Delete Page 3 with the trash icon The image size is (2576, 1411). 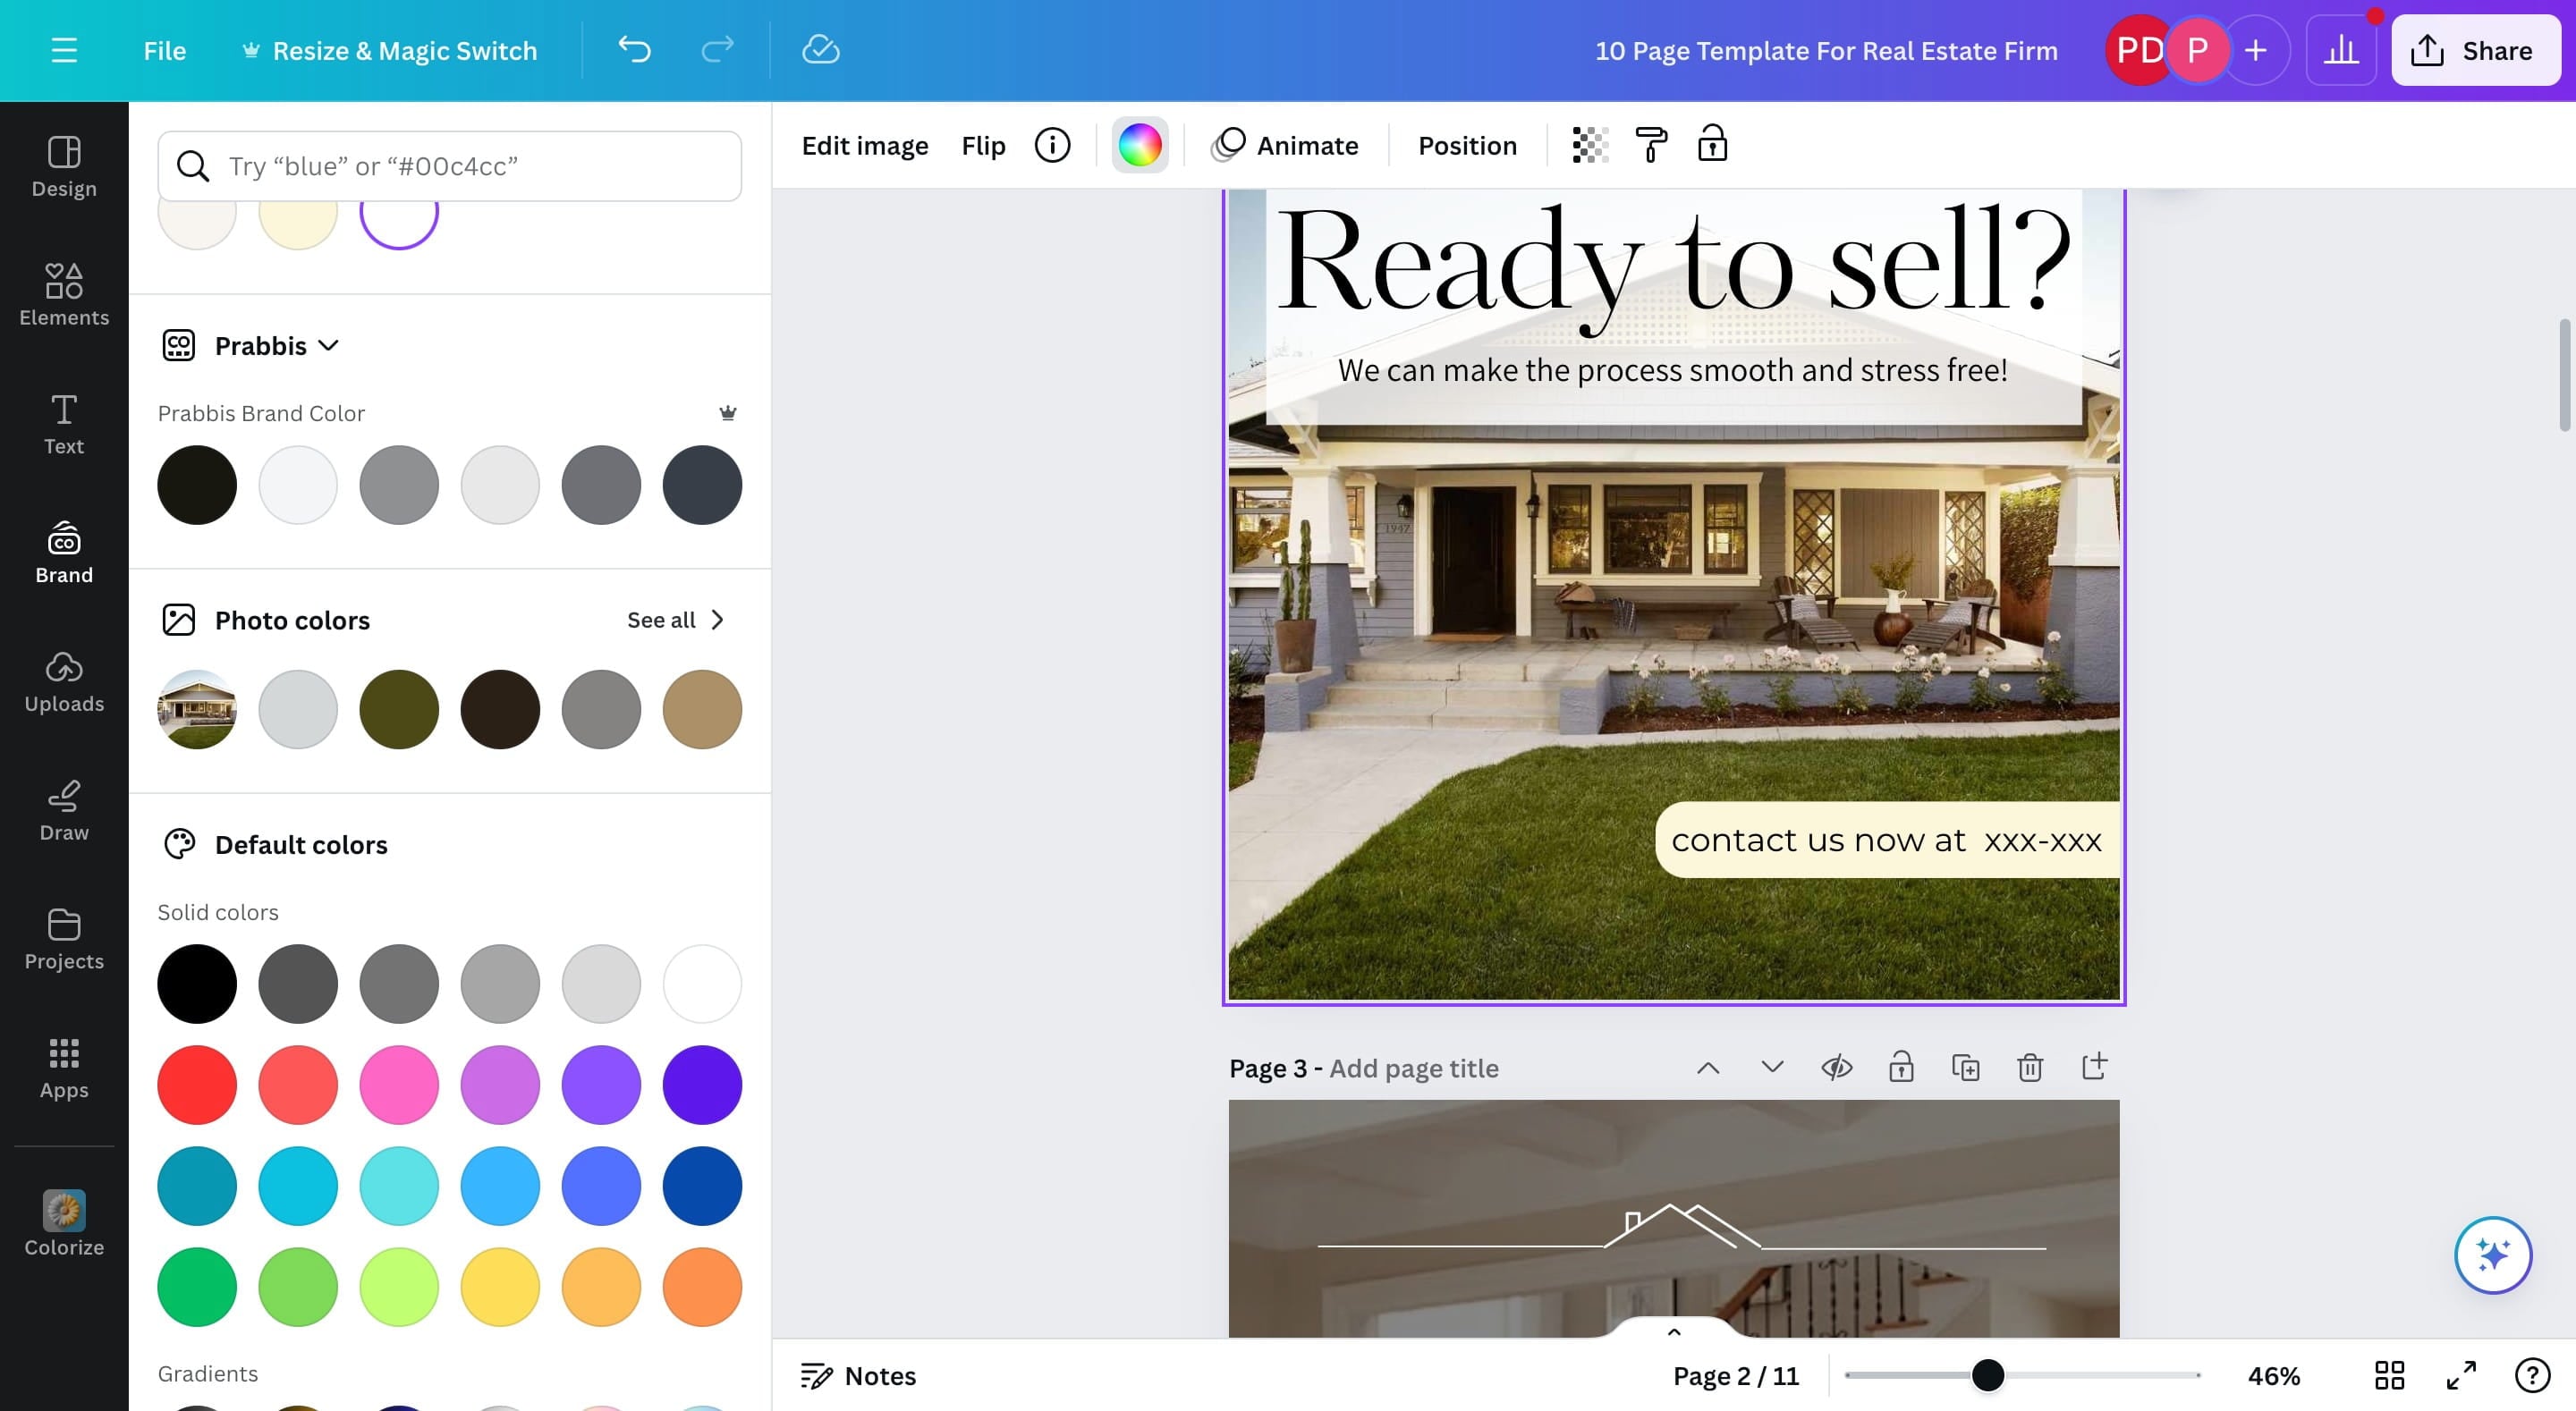(x=2030, y=1068)
